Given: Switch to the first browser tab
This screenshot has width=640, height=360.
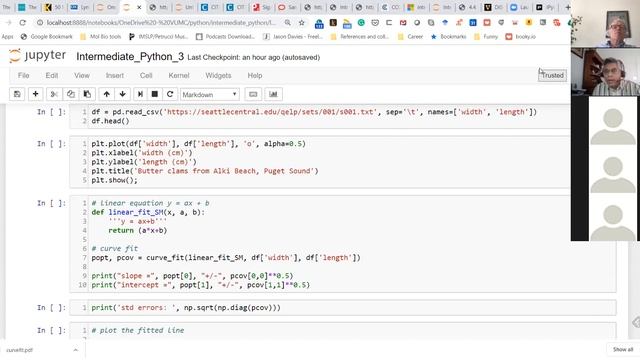Looking at the screenshot, I should pyautogui.click(x=6, y=7).
